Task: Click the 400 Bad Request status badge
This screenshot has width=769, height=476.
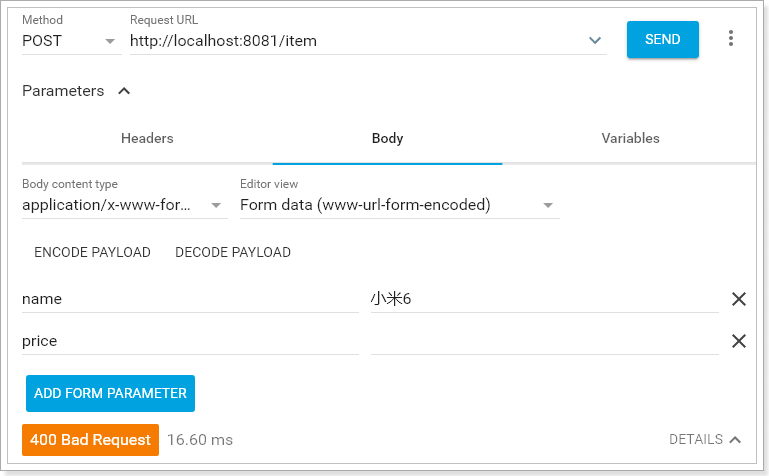Action: pos(90,439)
